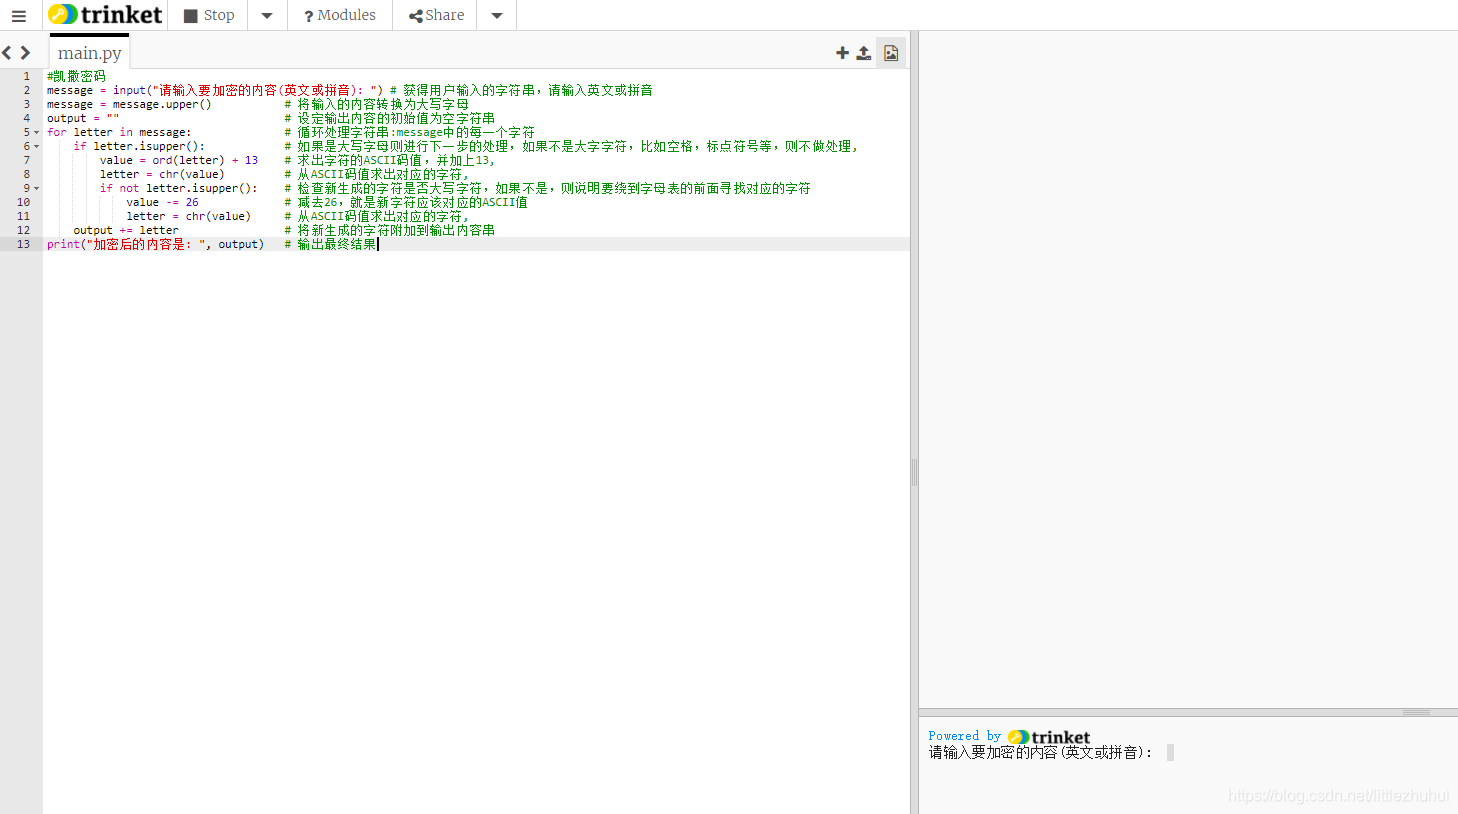Expand the run options dropdown arrow
The height and width of the screenshot is (814, 1458).
[267, 15]
